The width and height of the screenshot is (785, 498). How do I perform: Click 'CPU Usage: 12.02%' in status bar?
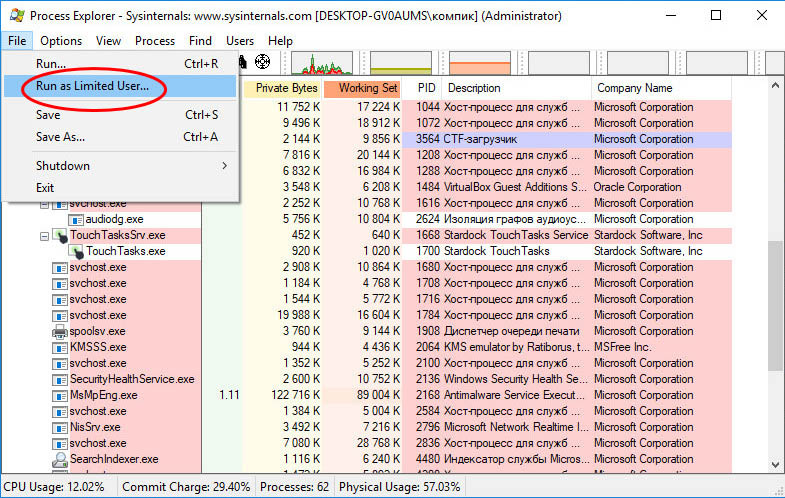click(x=54, y=487)
